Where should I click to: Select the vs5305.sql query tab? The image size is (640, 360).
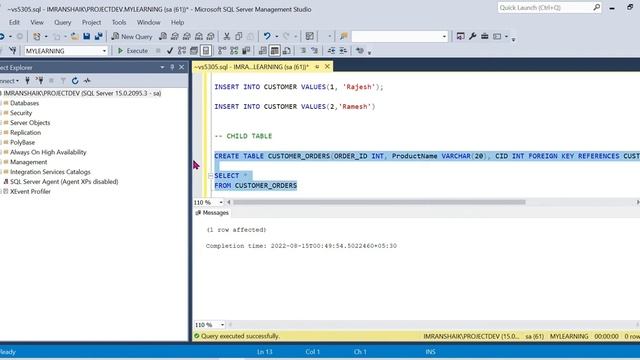click(251, 67)
